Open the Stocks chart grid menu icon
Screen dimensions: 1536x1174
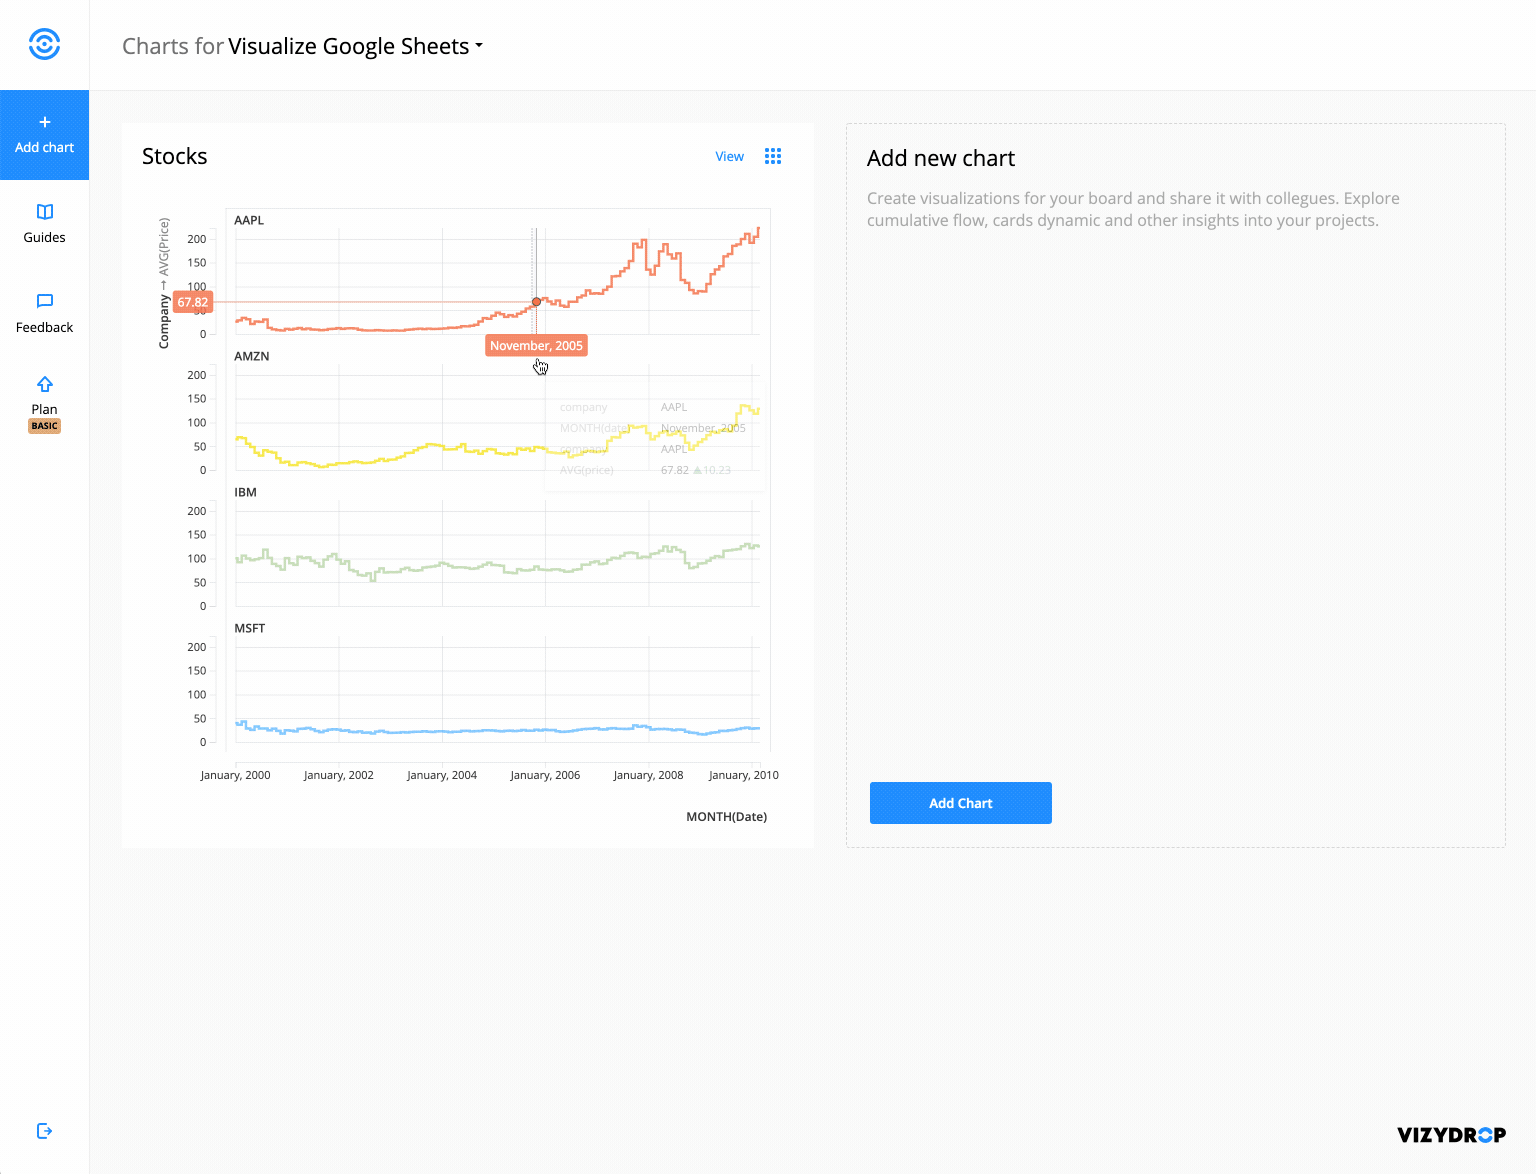(x=773, y=156)
